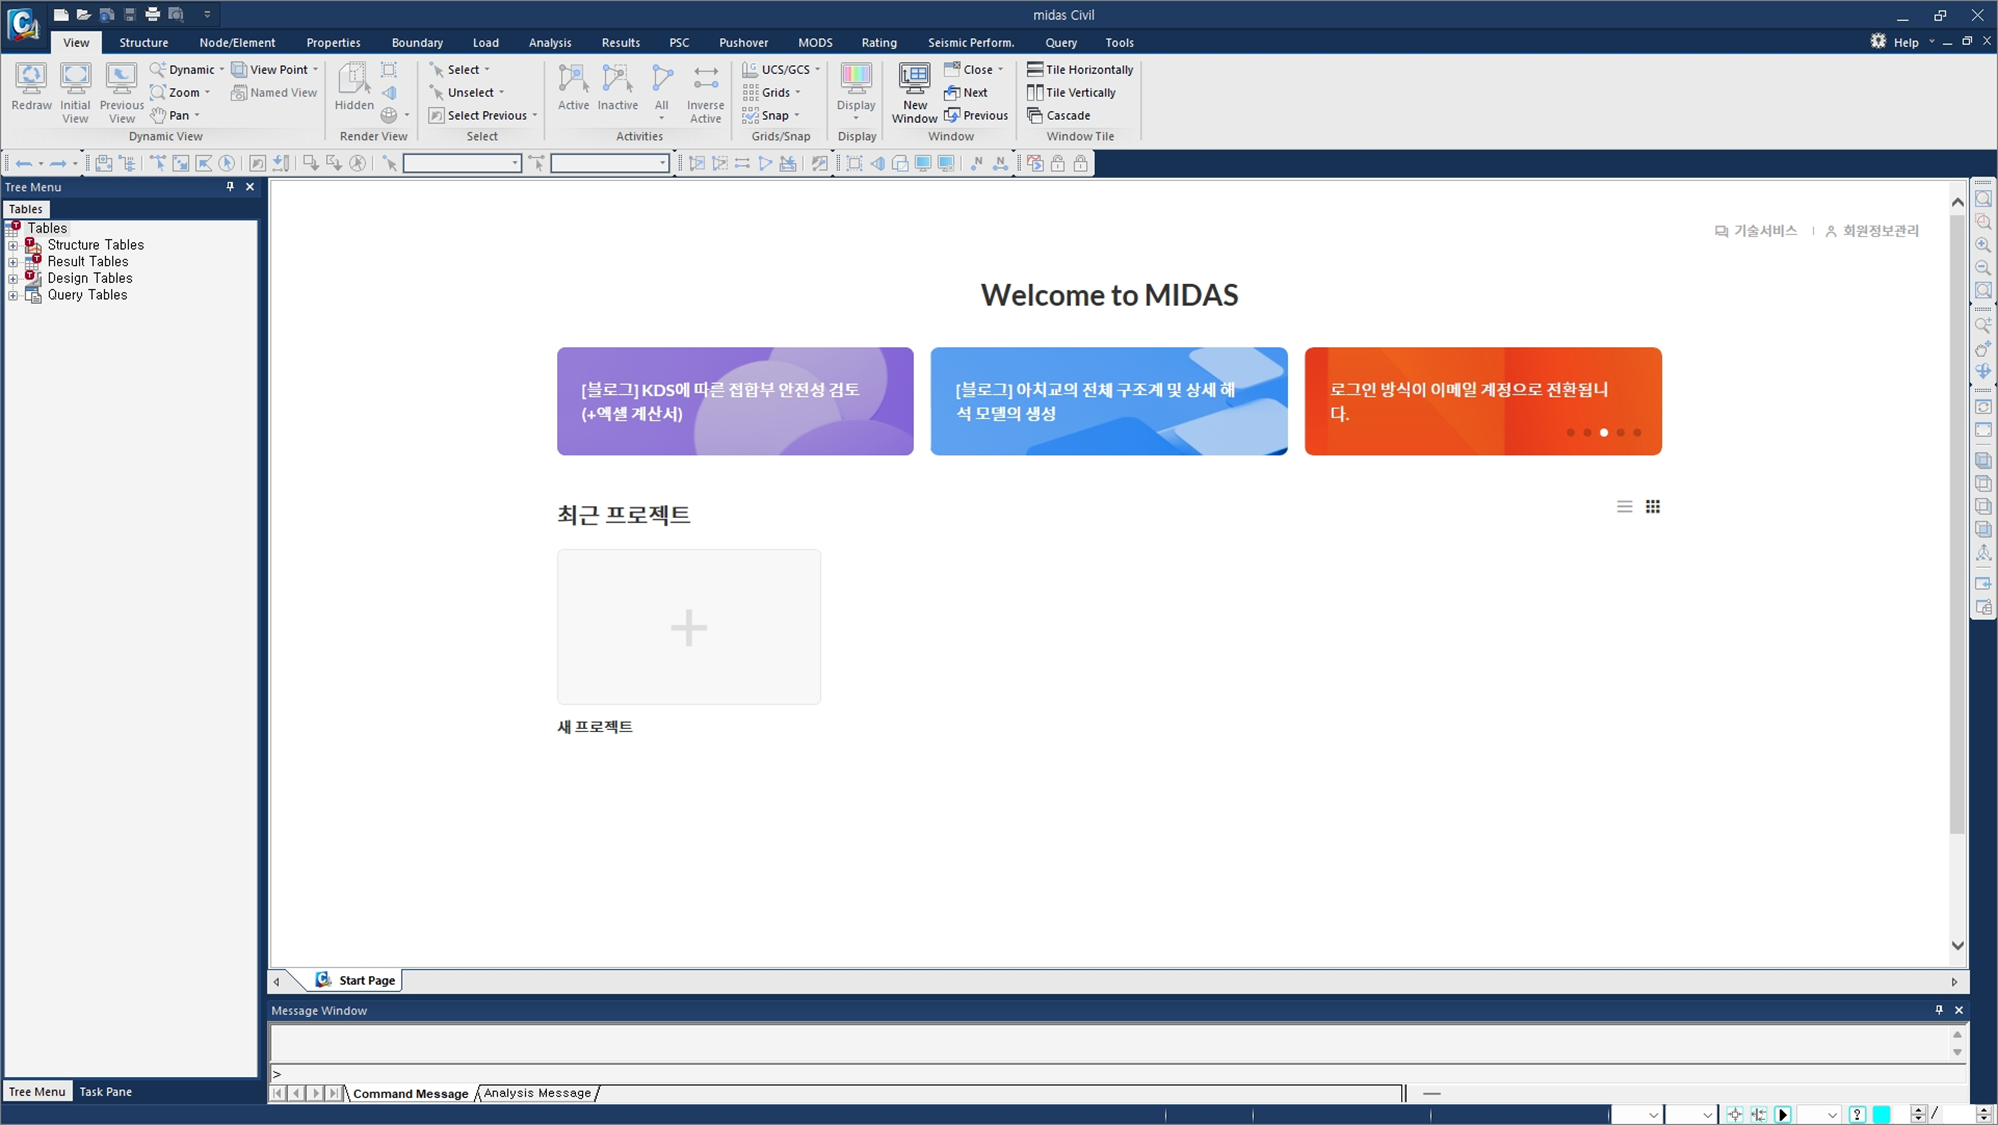Create a new project with plus tile
Image resolution: width=1998 pixels, height=1125 pixels.
[689, 627]
